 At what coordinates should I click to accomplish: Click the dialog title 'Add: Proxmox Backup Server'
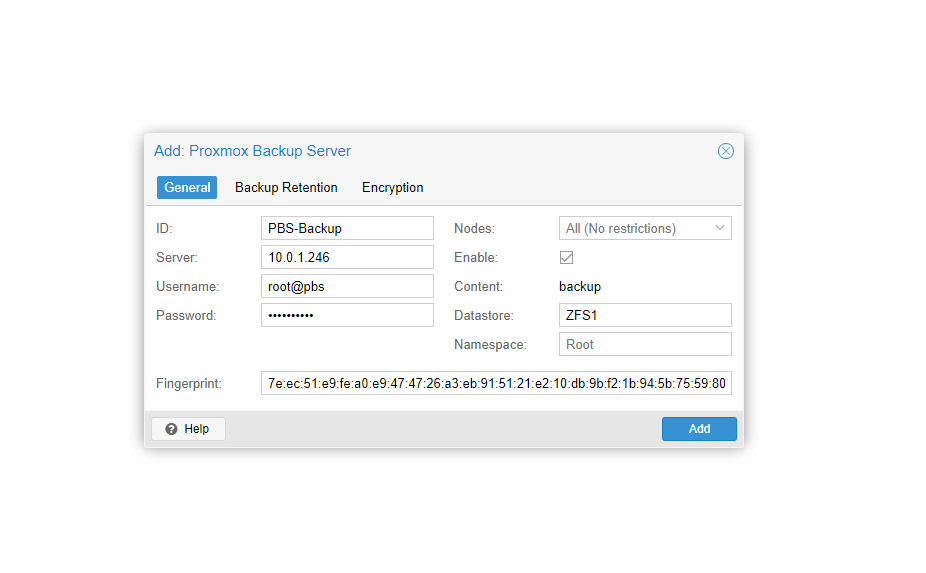tap(252, 151)
